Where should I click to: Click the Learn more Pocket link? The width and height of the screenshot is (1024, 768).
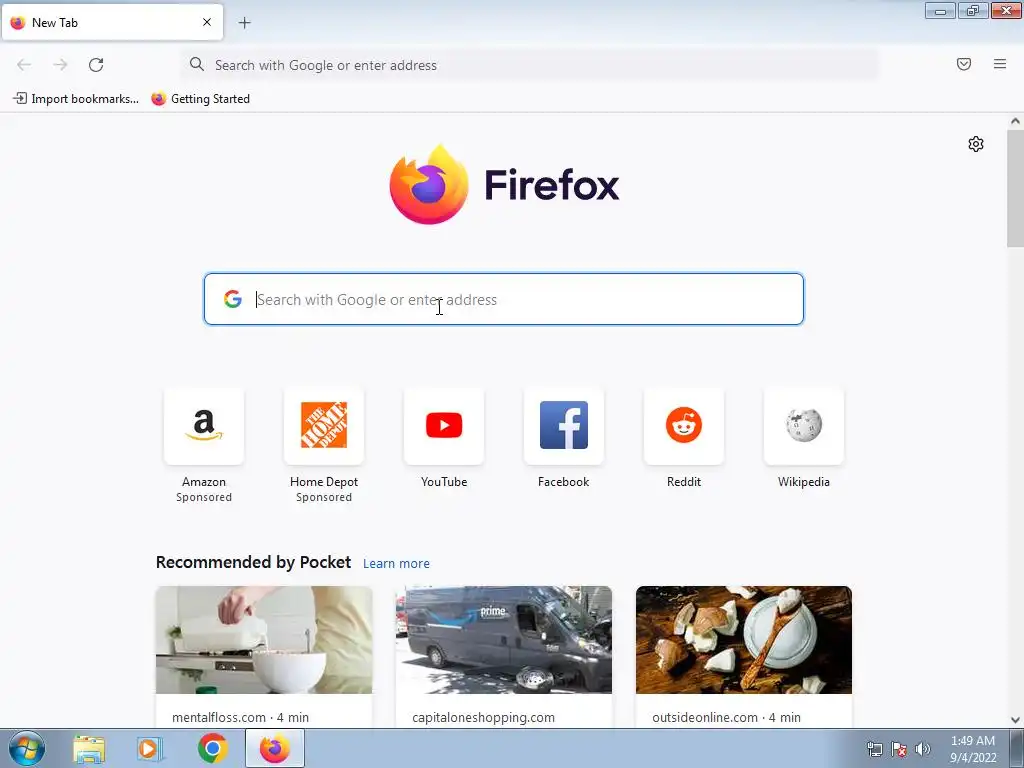[x=396, y=564]
